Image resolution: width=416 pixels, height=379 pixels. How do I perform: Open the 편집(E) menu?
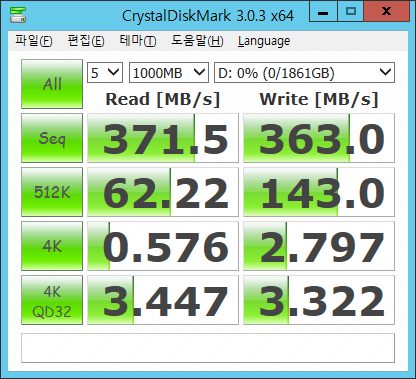click(x=86, y=41)
